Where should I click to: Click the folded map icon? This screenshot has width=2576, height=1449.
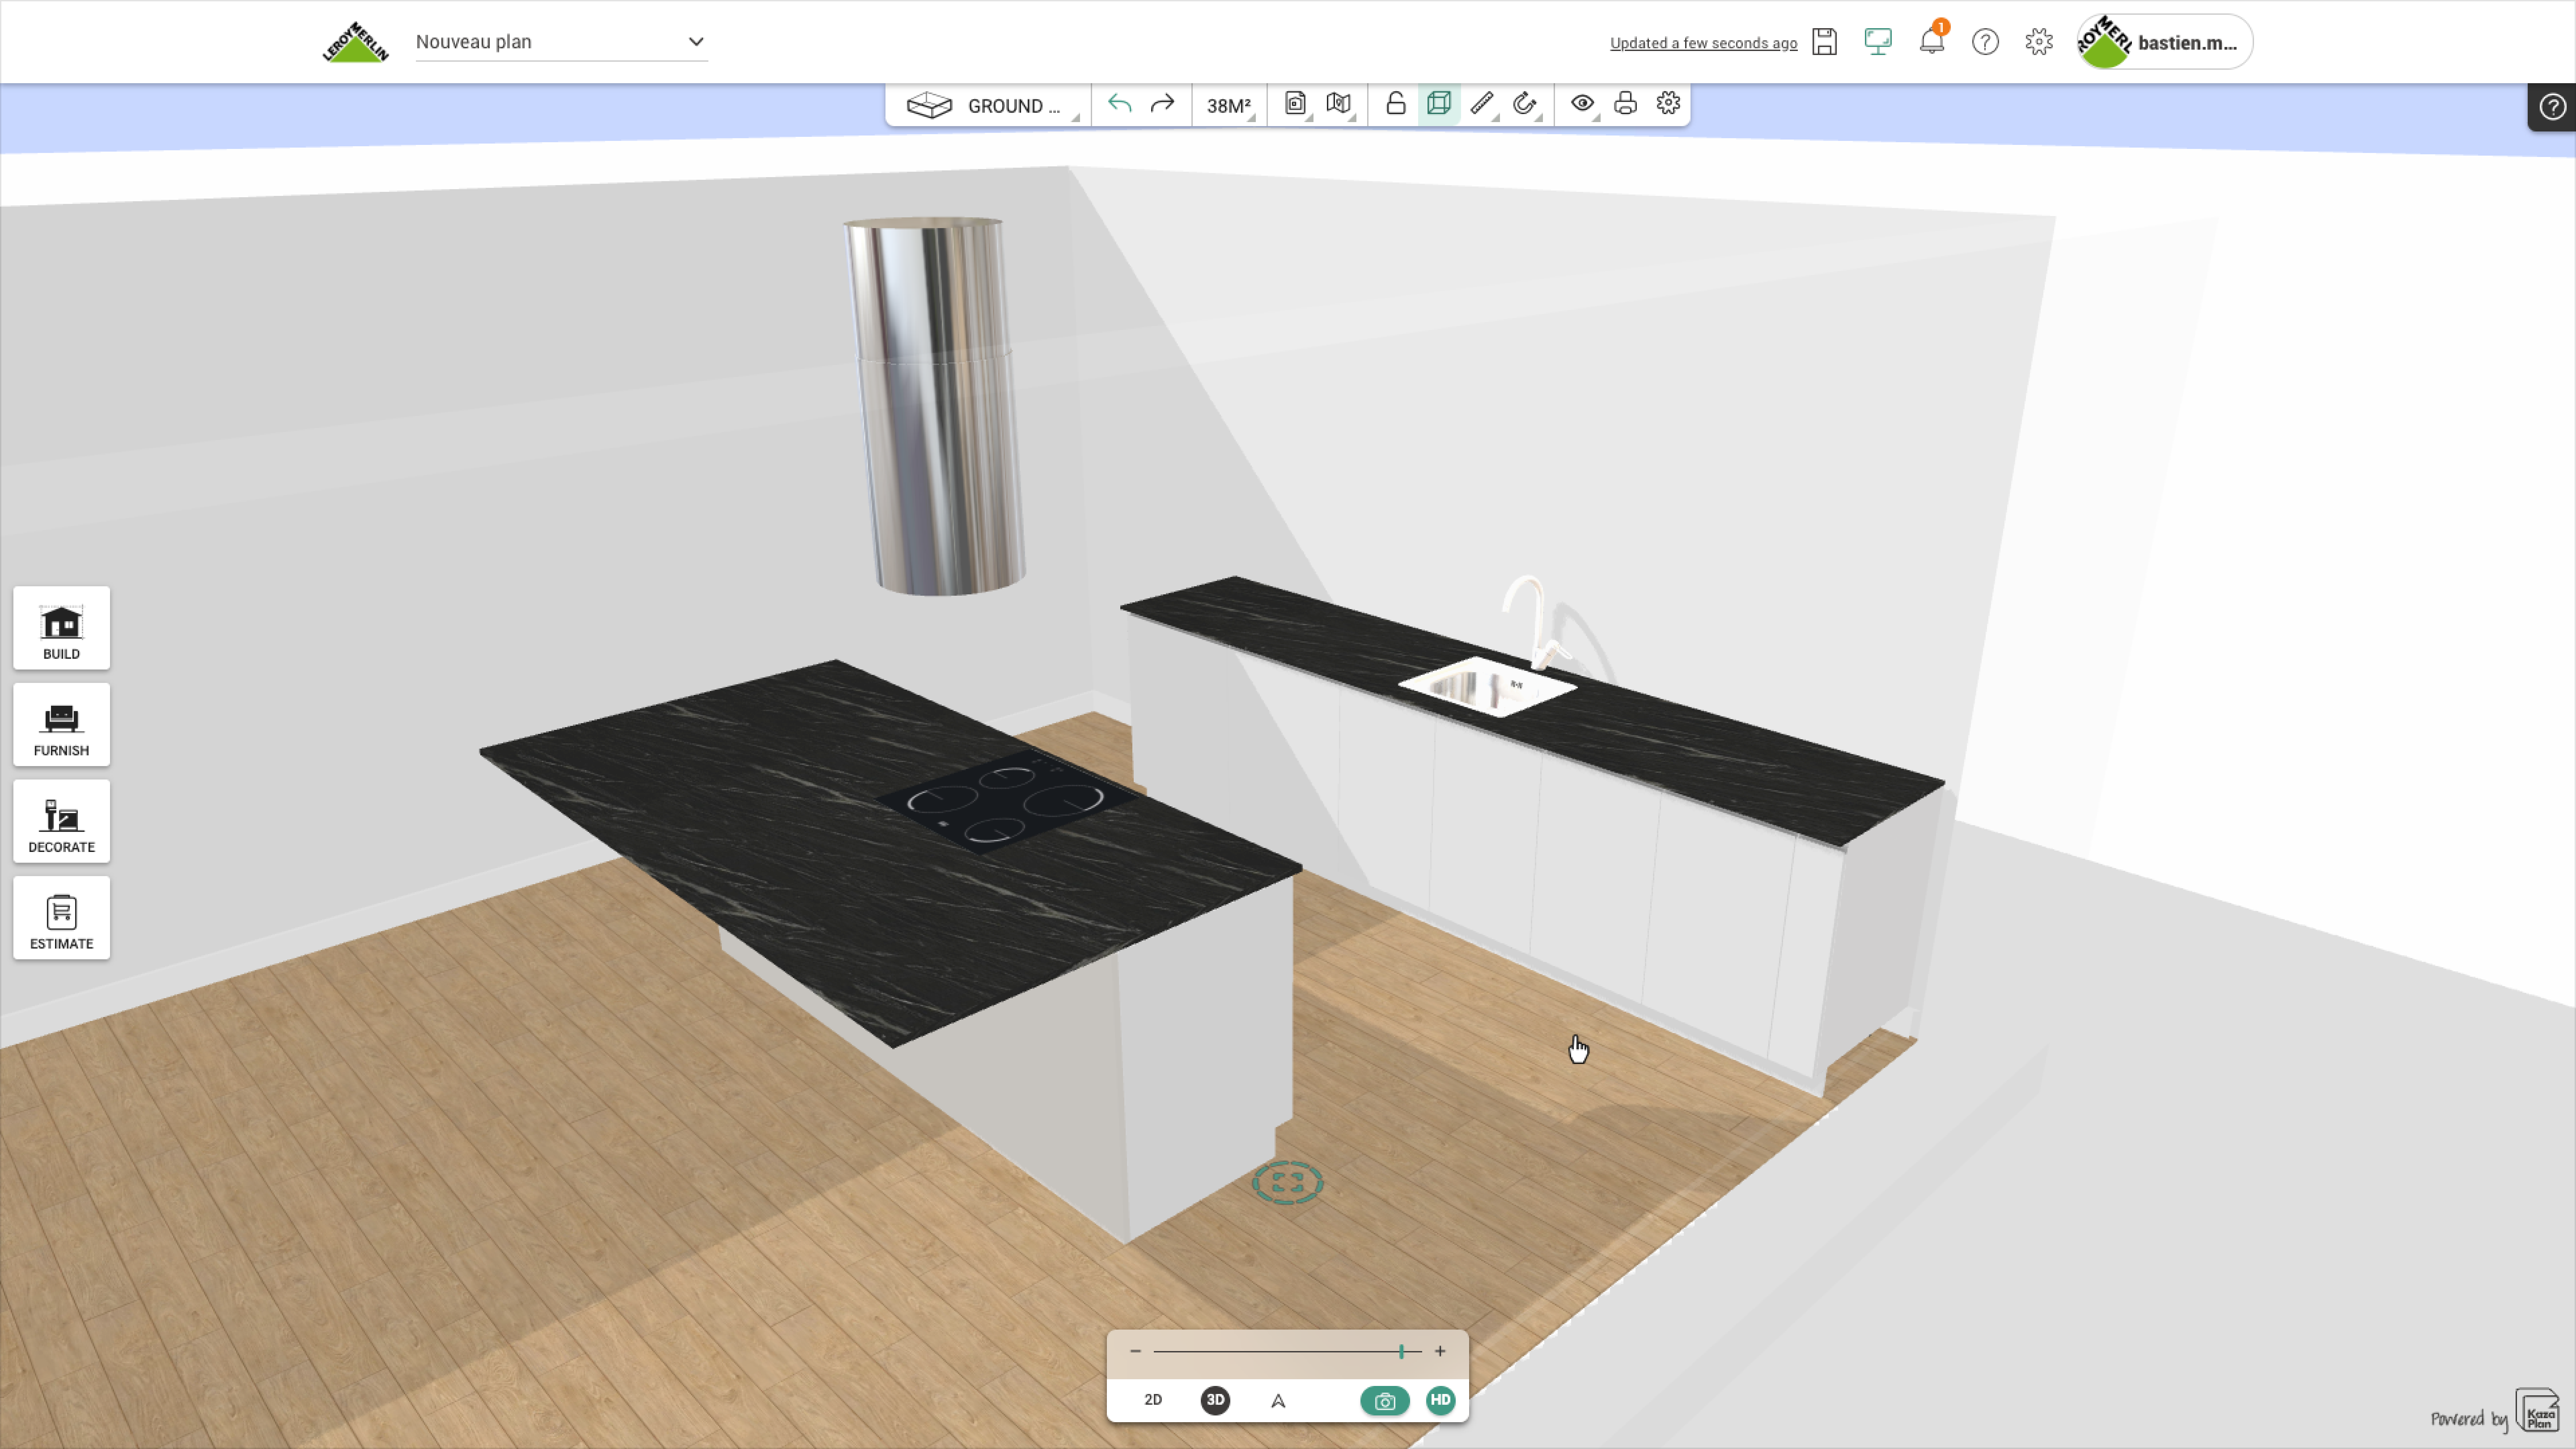click(1339, 104)
